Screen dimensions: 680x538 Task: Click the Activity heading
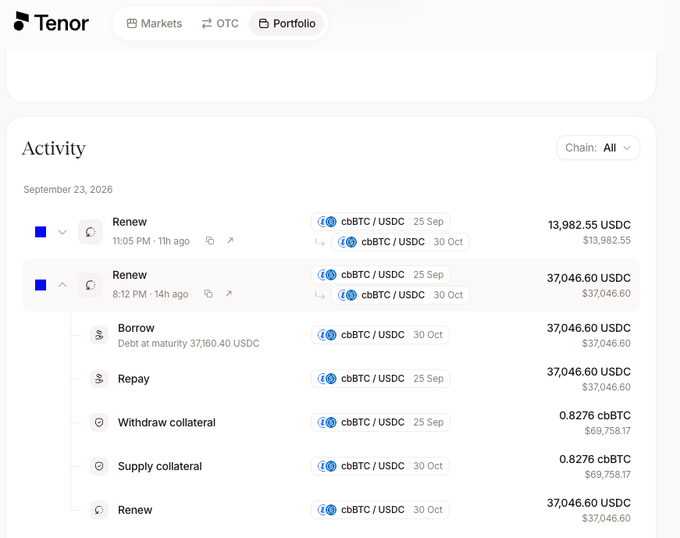(54, 148)
